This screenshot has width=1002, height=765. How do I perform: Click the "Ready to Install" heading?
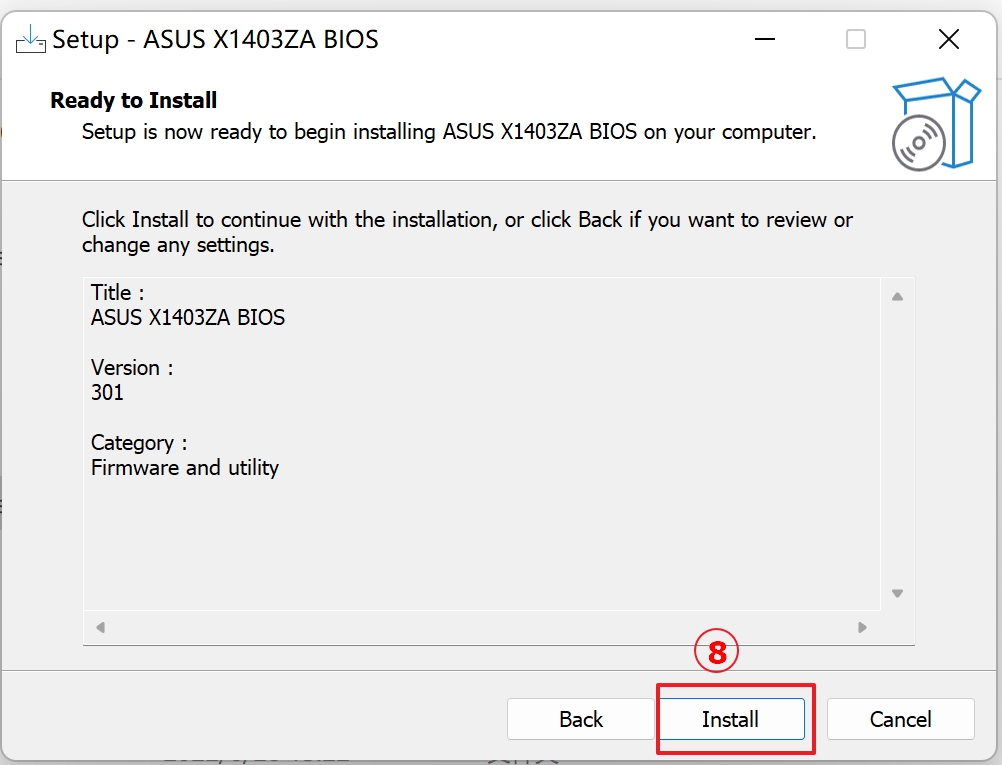(133, 100)
